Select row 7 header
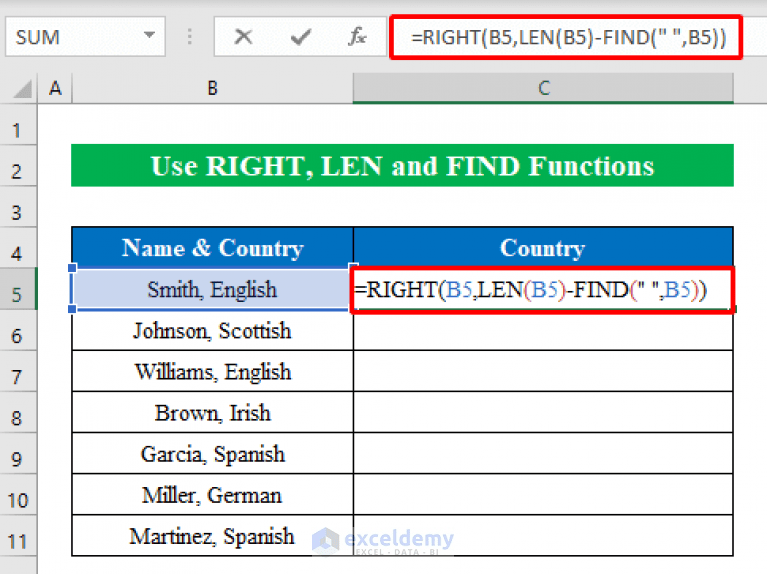This screenshot has width=767, height=574. pos(18,371)
